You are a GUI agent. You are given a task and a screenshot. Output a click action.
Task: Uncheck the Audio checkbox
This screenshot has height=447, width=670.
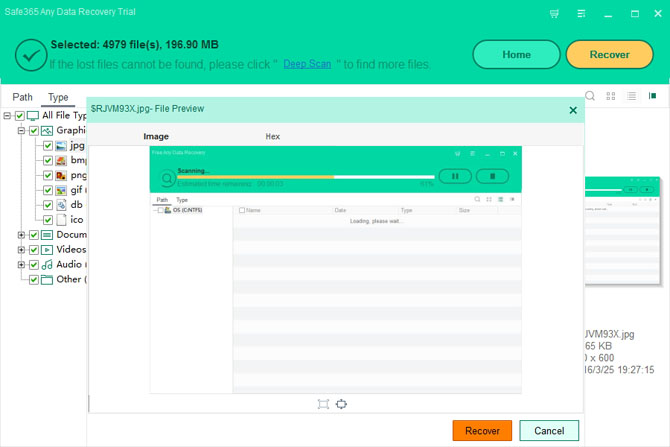pos(34,265)
